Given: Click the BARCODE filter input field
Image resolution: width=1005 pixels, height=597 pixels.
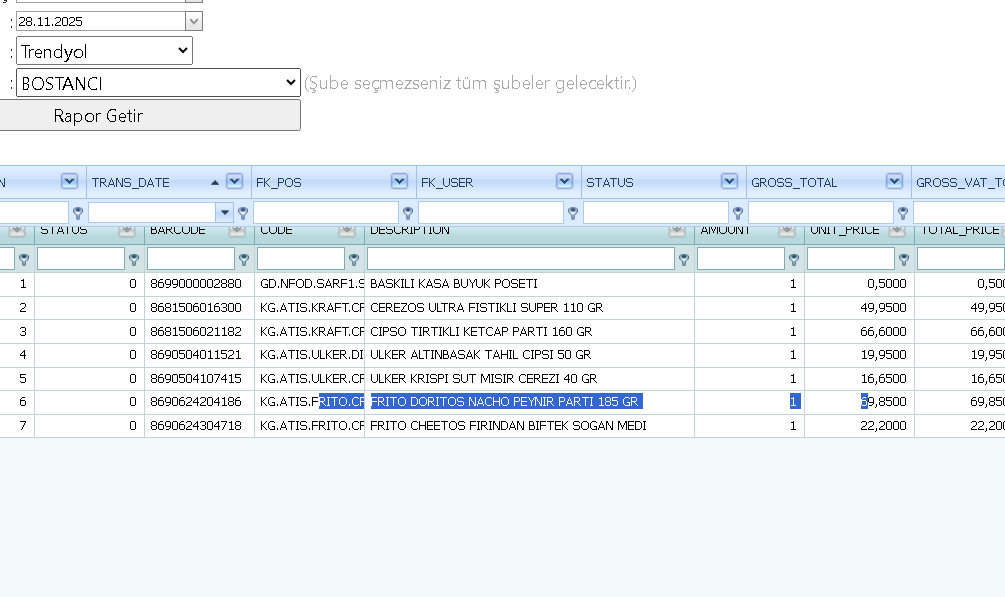Looking at the screenshot, I should pyautogui.click(x=190, y=258).
